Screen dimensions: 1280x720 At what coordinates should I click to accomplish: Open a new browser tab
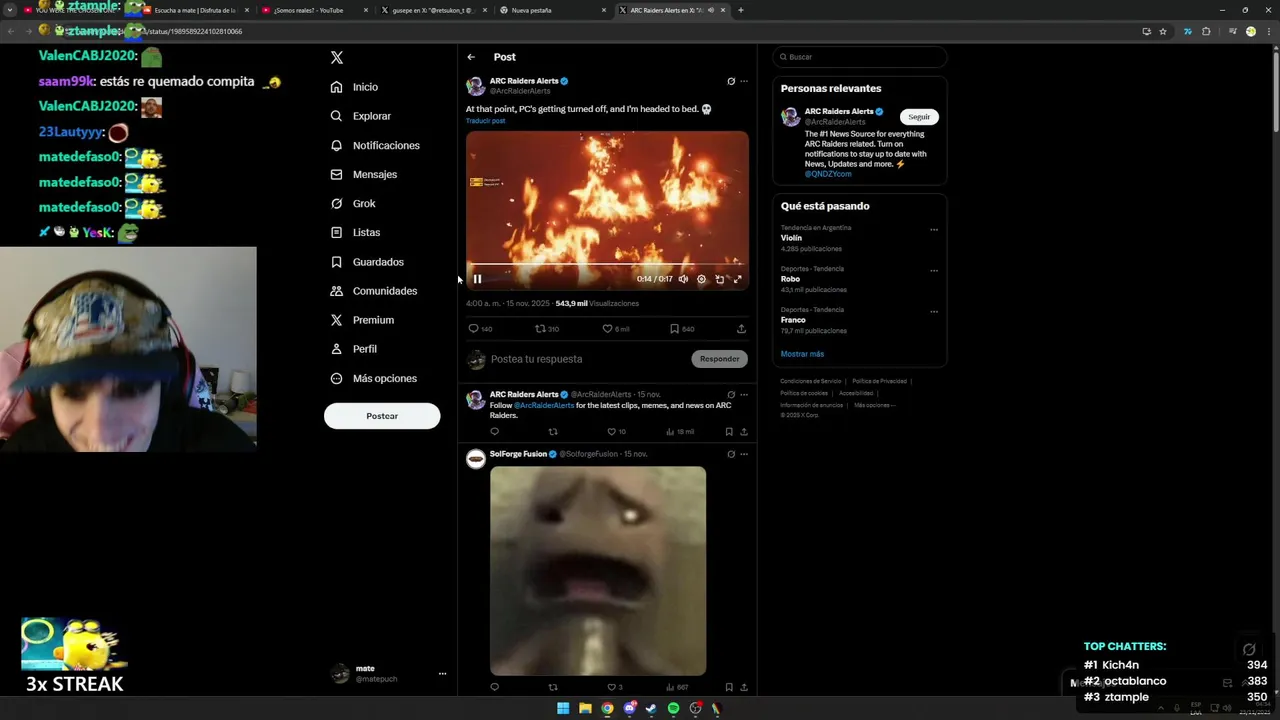point(740,10)
